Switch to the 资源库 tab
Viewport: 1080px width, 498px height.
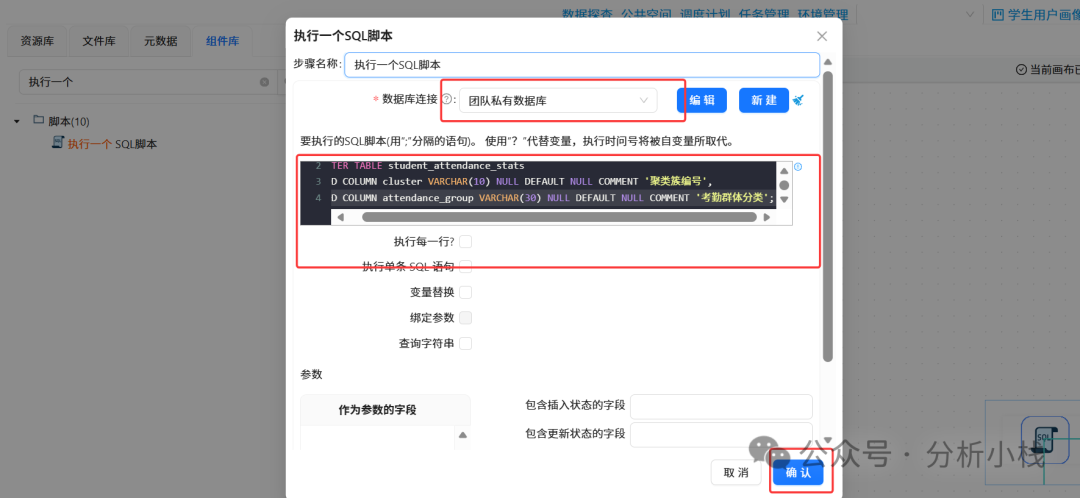[x=37, y=41]
